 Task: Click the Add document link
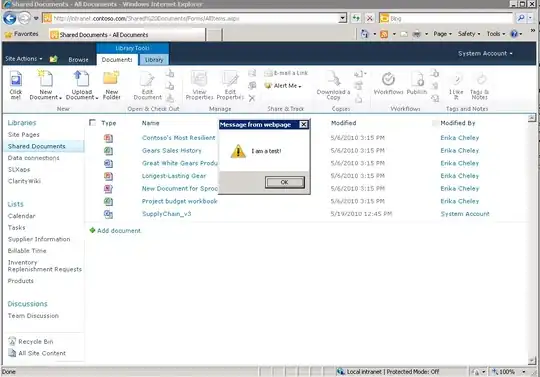click(x=119, y=231)
